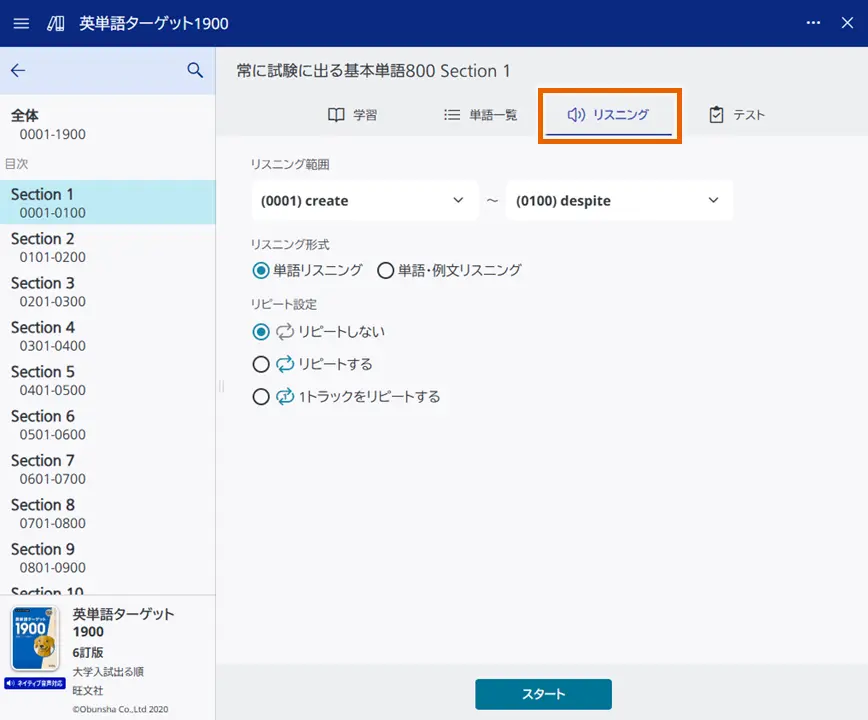Image resolution: width=868 pixels, height=720 pixels.
Task: Click the checkmark icon beside テスト
Action: point(717,114)
